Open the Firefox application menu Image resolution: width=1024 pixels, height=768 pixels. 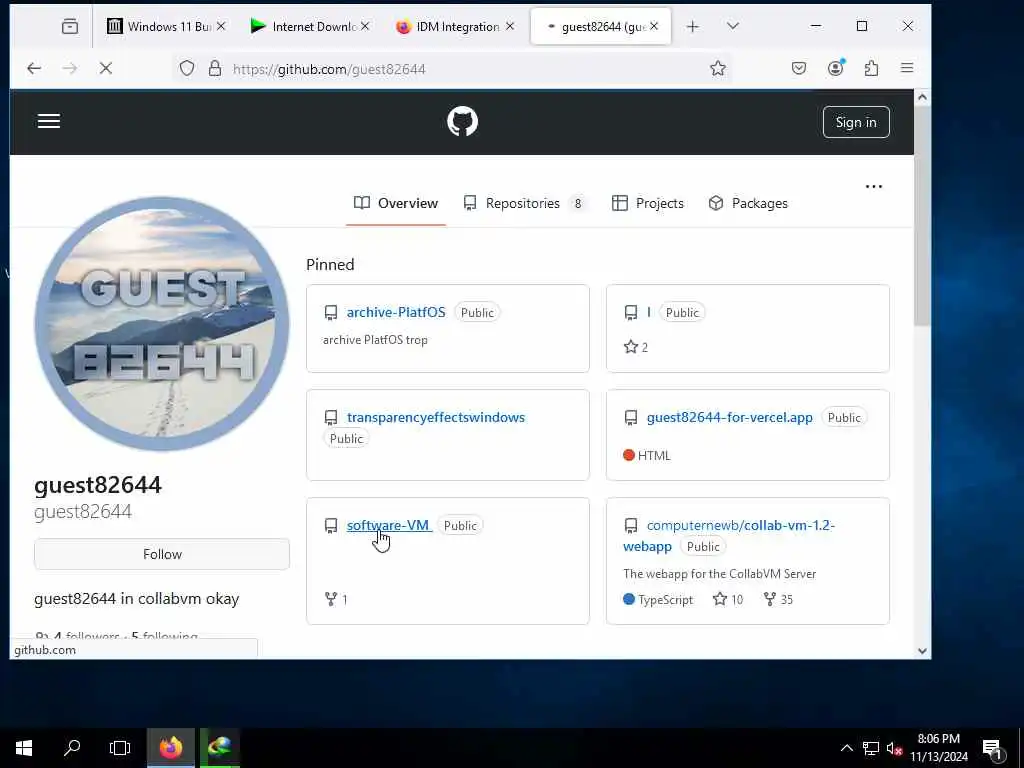tap(906, 68)
